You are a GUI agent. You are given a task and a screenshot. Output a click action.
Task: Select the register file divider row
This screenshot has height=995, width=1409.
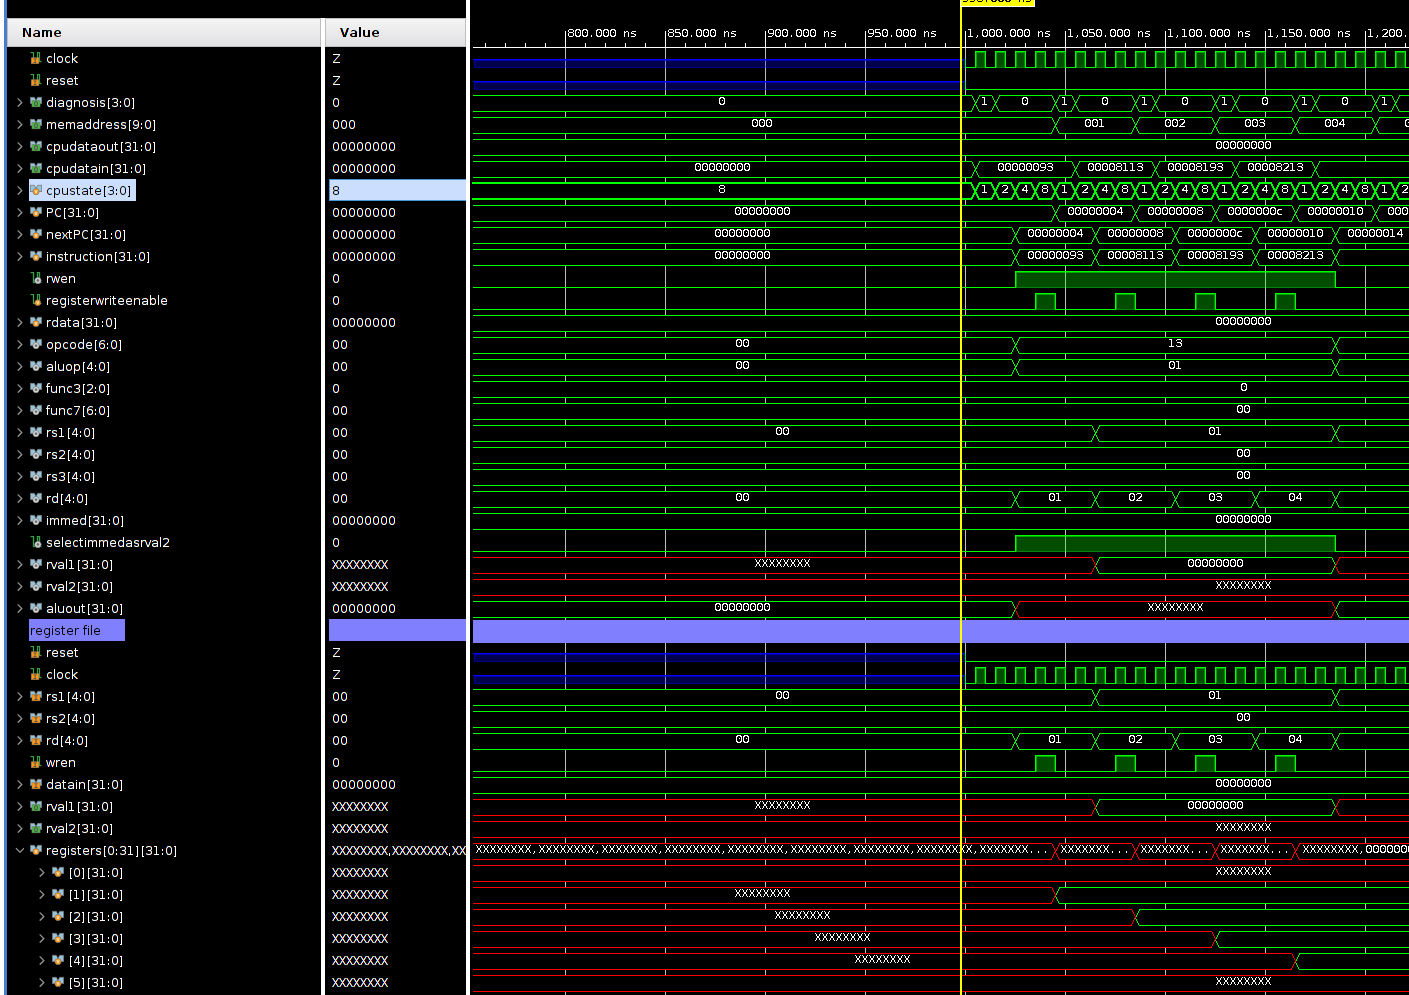pos(77,630)
